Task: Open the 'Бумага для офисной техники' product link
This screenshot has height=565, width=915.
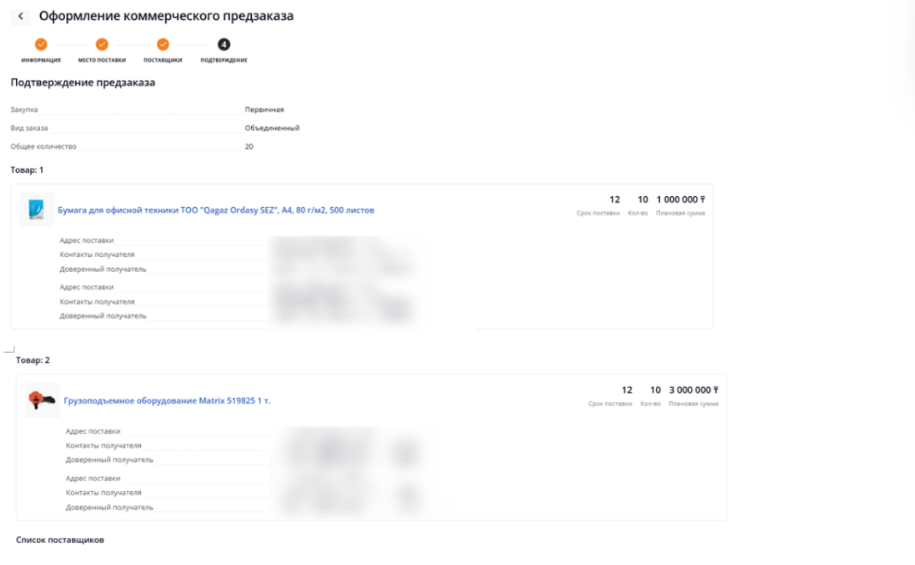Action: tap(215, 211)
